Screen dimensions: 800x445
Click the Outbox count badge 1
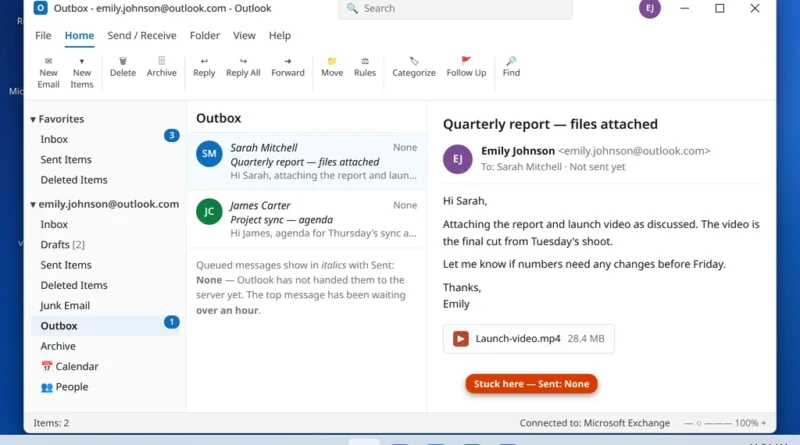tap(171, 322)
